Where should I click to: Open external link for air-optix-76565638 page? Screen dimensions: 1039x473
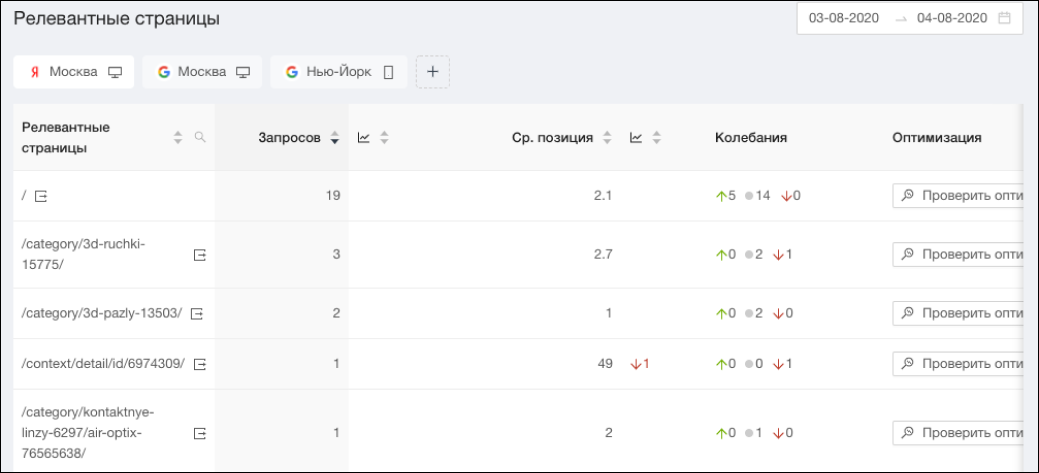[x=199, y=433]
